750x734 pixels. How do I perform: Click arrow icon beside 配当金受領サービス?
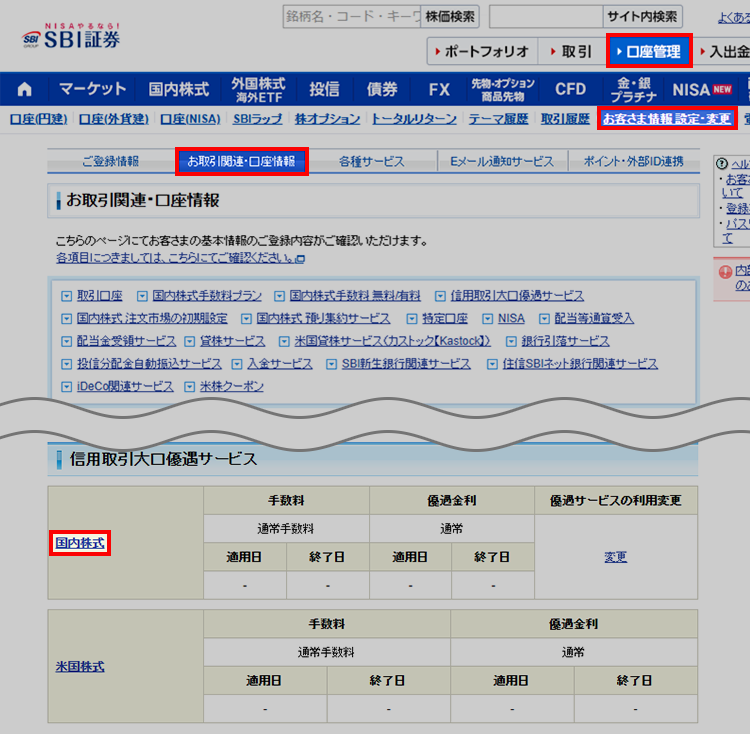click(x=66, y=341)
